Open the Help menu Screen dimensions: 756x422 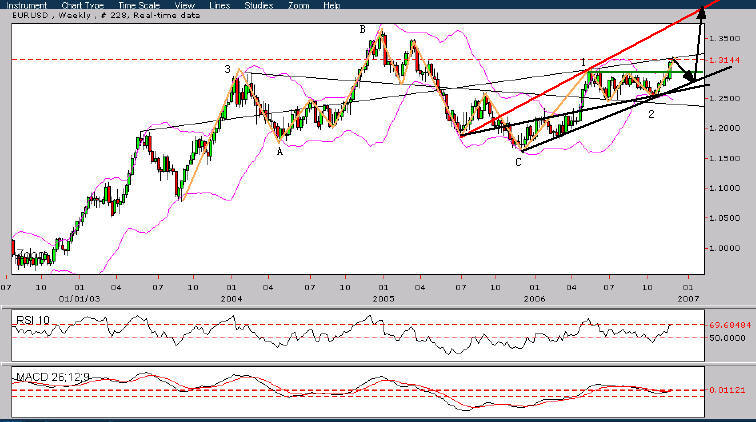click(332, 5)
